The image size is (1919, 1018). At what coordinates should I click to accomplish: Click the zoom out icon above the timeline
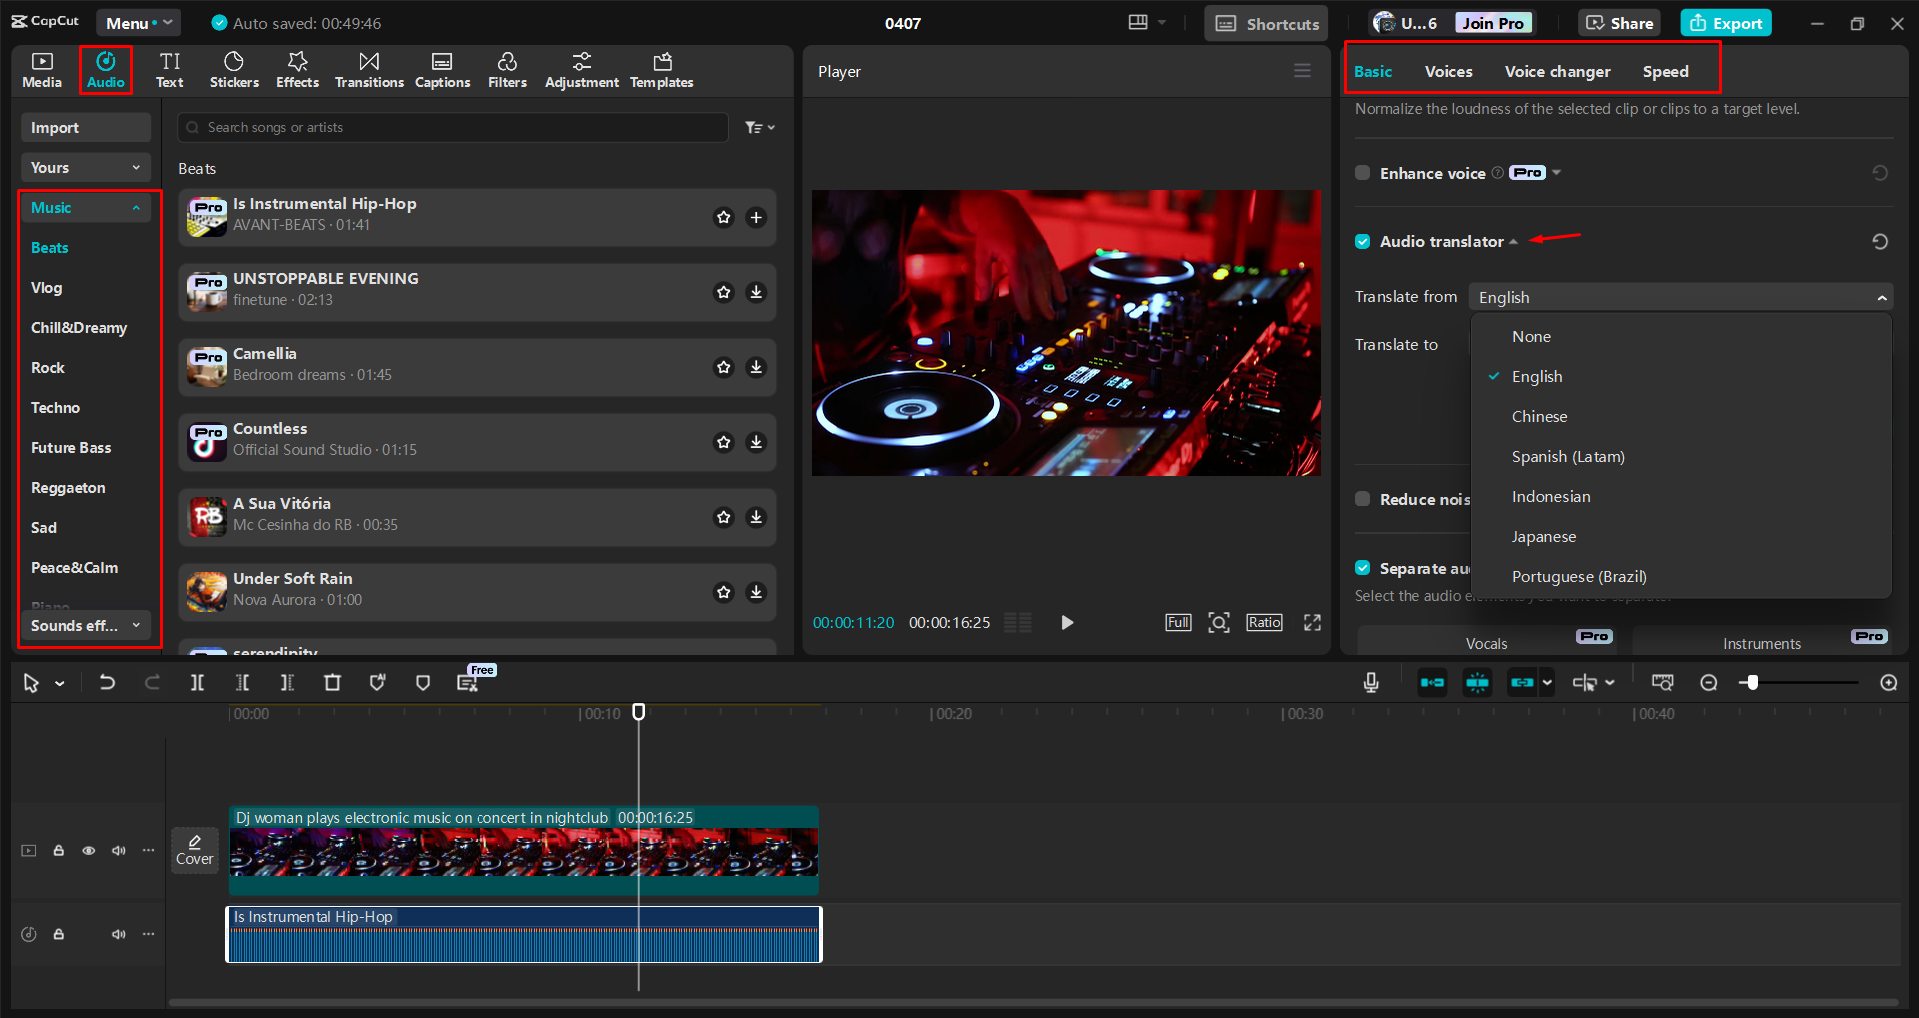(x=1709, y=682)
